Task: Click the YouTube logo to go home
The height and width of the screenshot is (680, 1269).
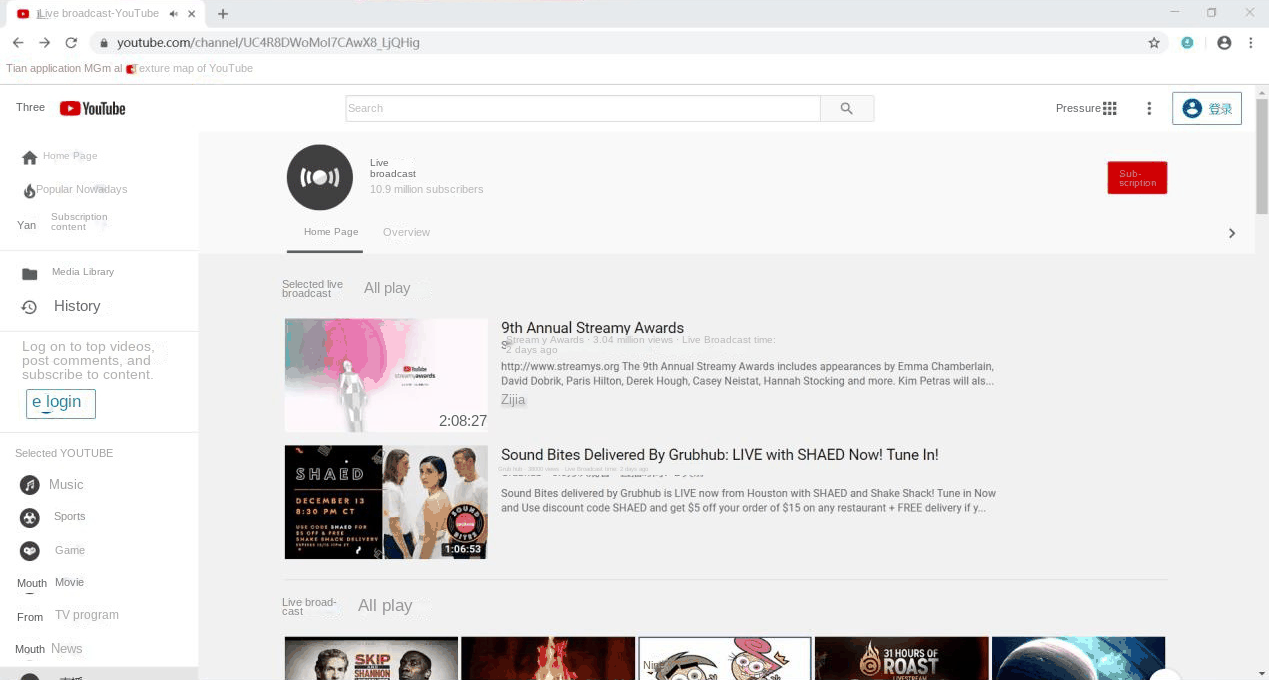Action: pos(91,107)
